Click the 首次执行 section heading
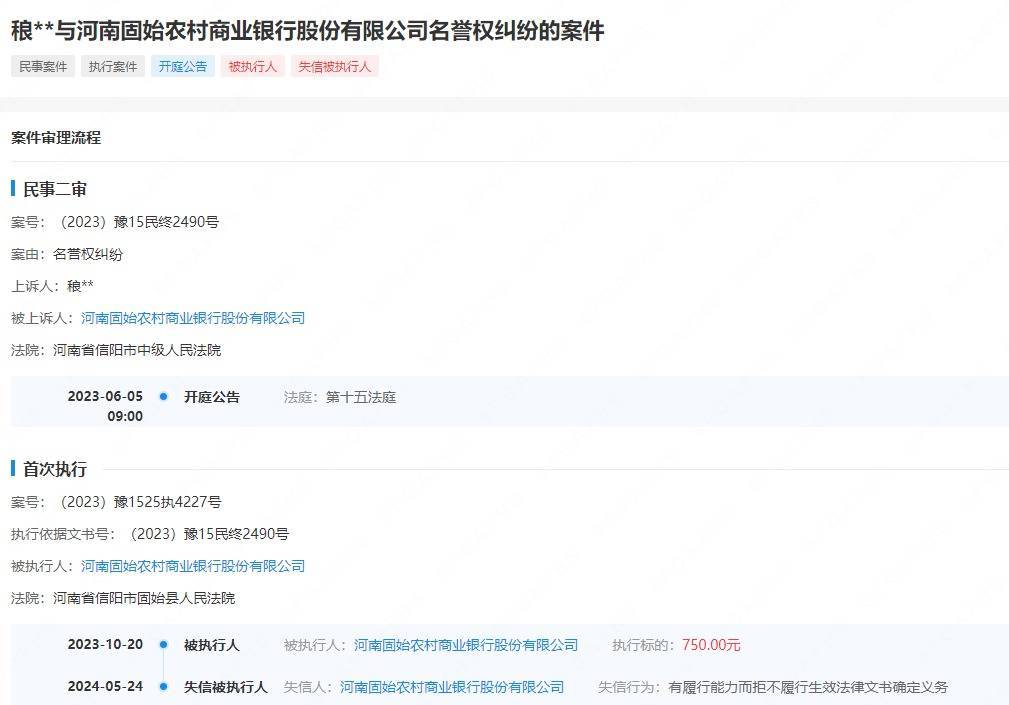Screen dimensions: 1009x705 tap(55, 469)
